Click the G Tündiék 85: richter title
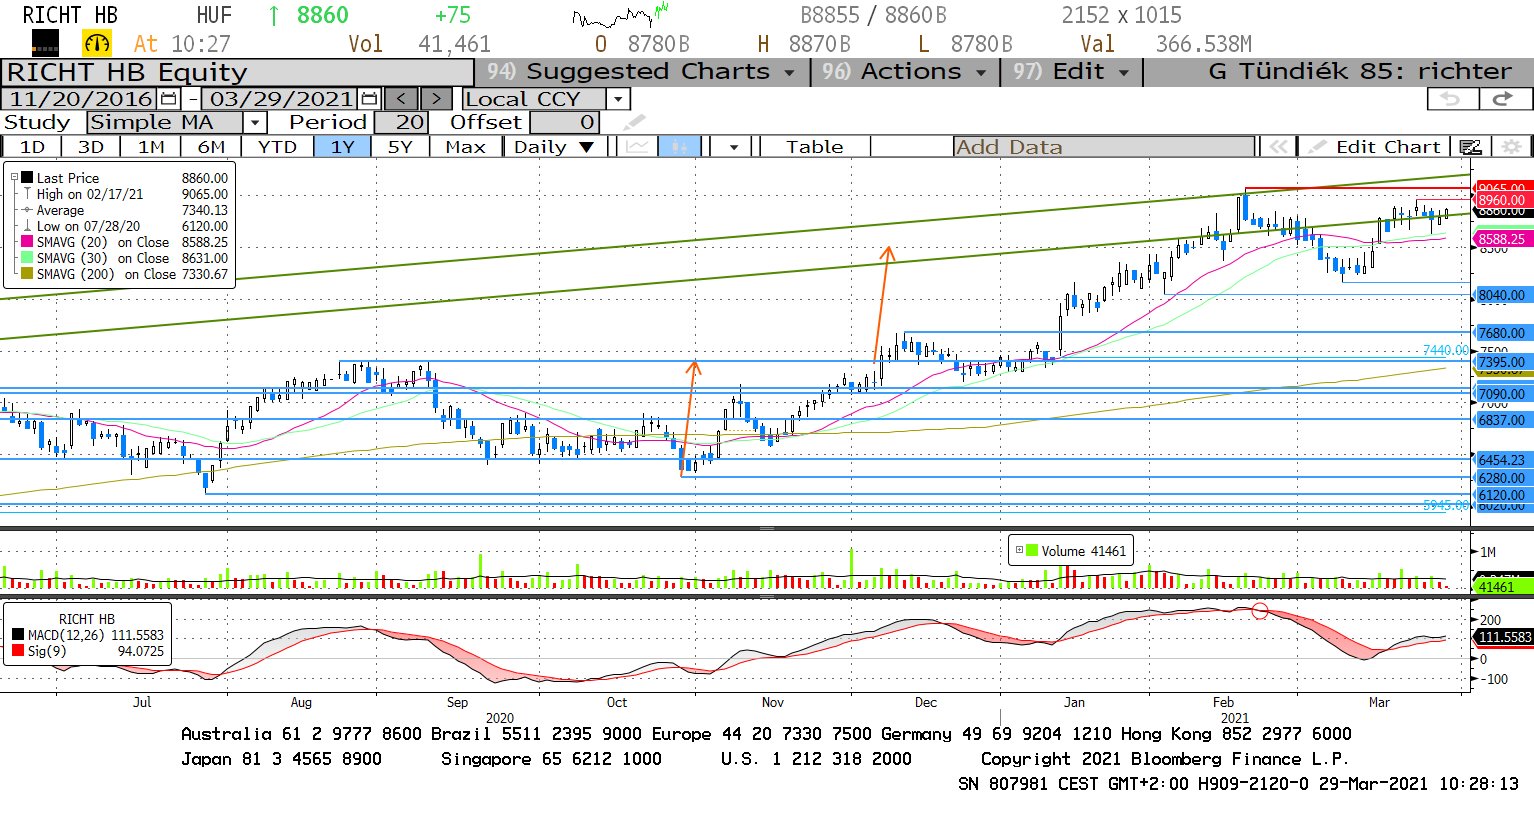This screenshot has width=1534, height=813. click(1360, 72)
